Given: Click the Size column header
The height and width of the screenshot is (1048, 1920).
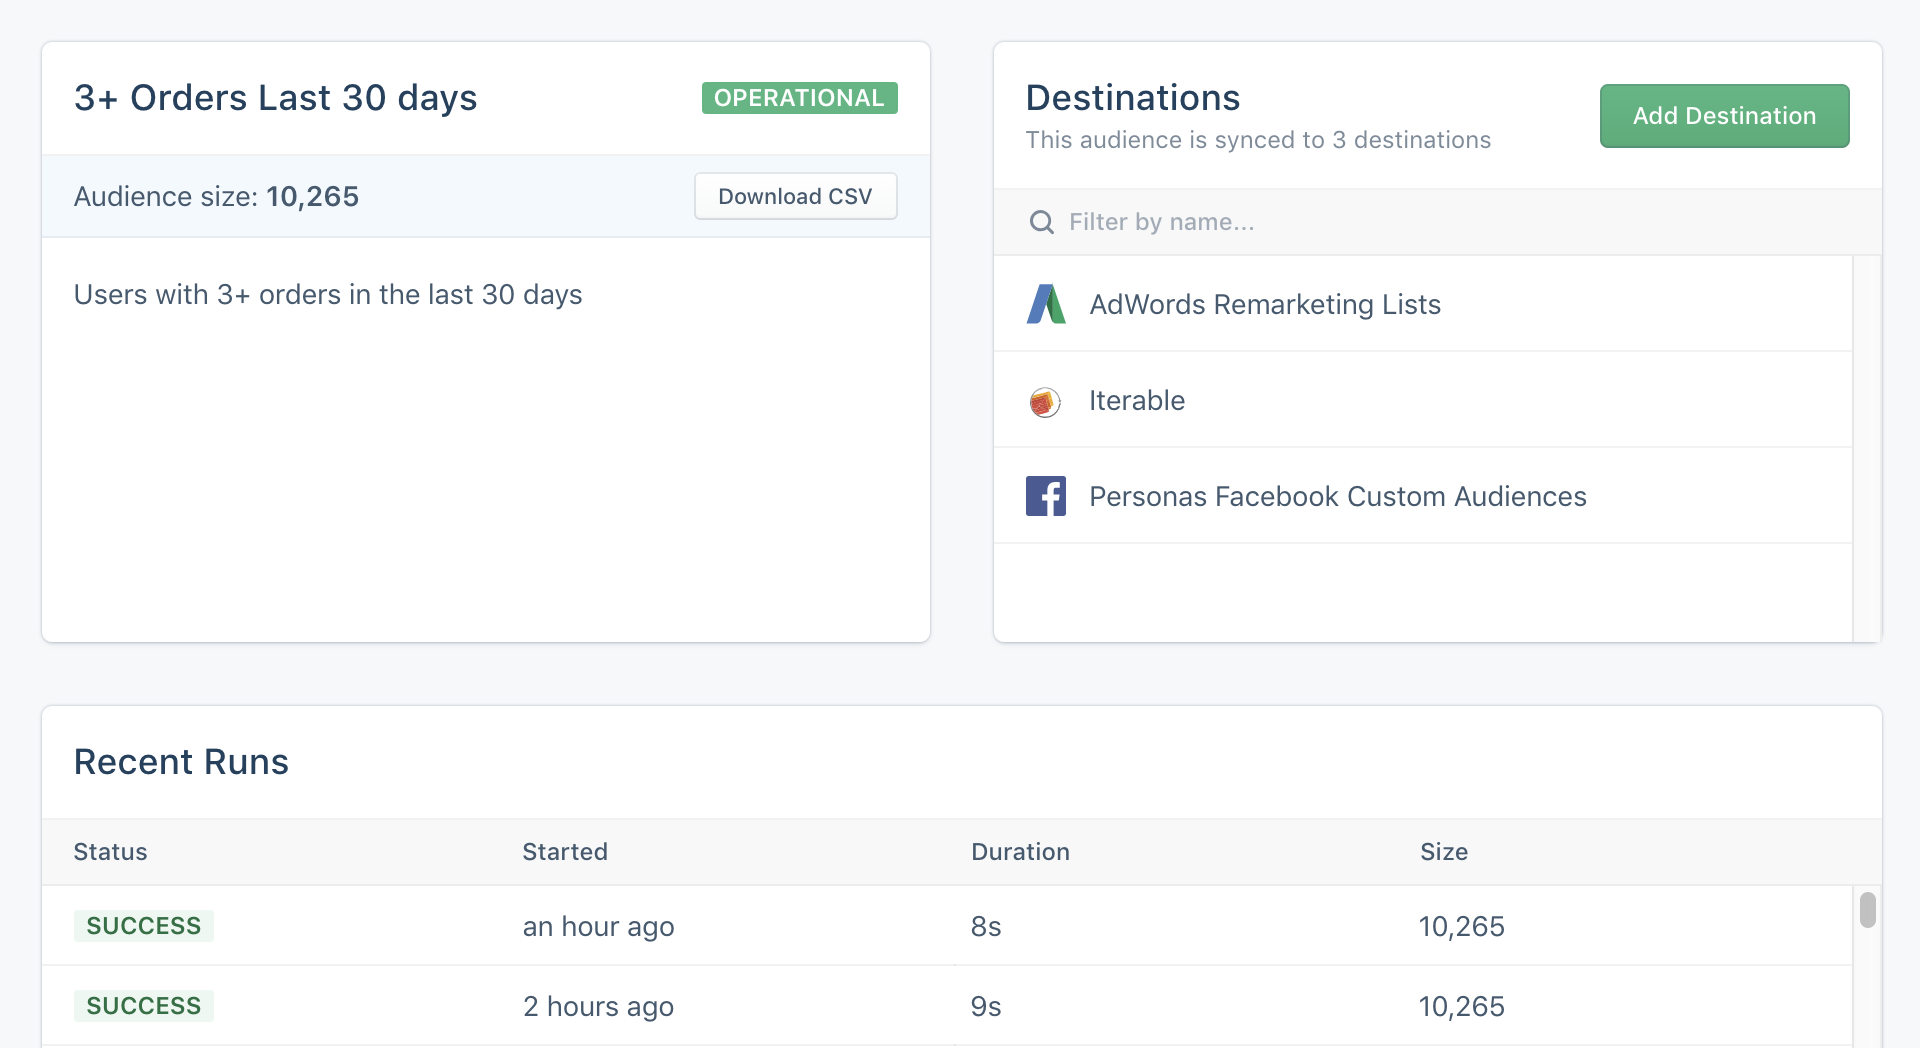Looking at the screenshot, I should [x=1444, y=852].
